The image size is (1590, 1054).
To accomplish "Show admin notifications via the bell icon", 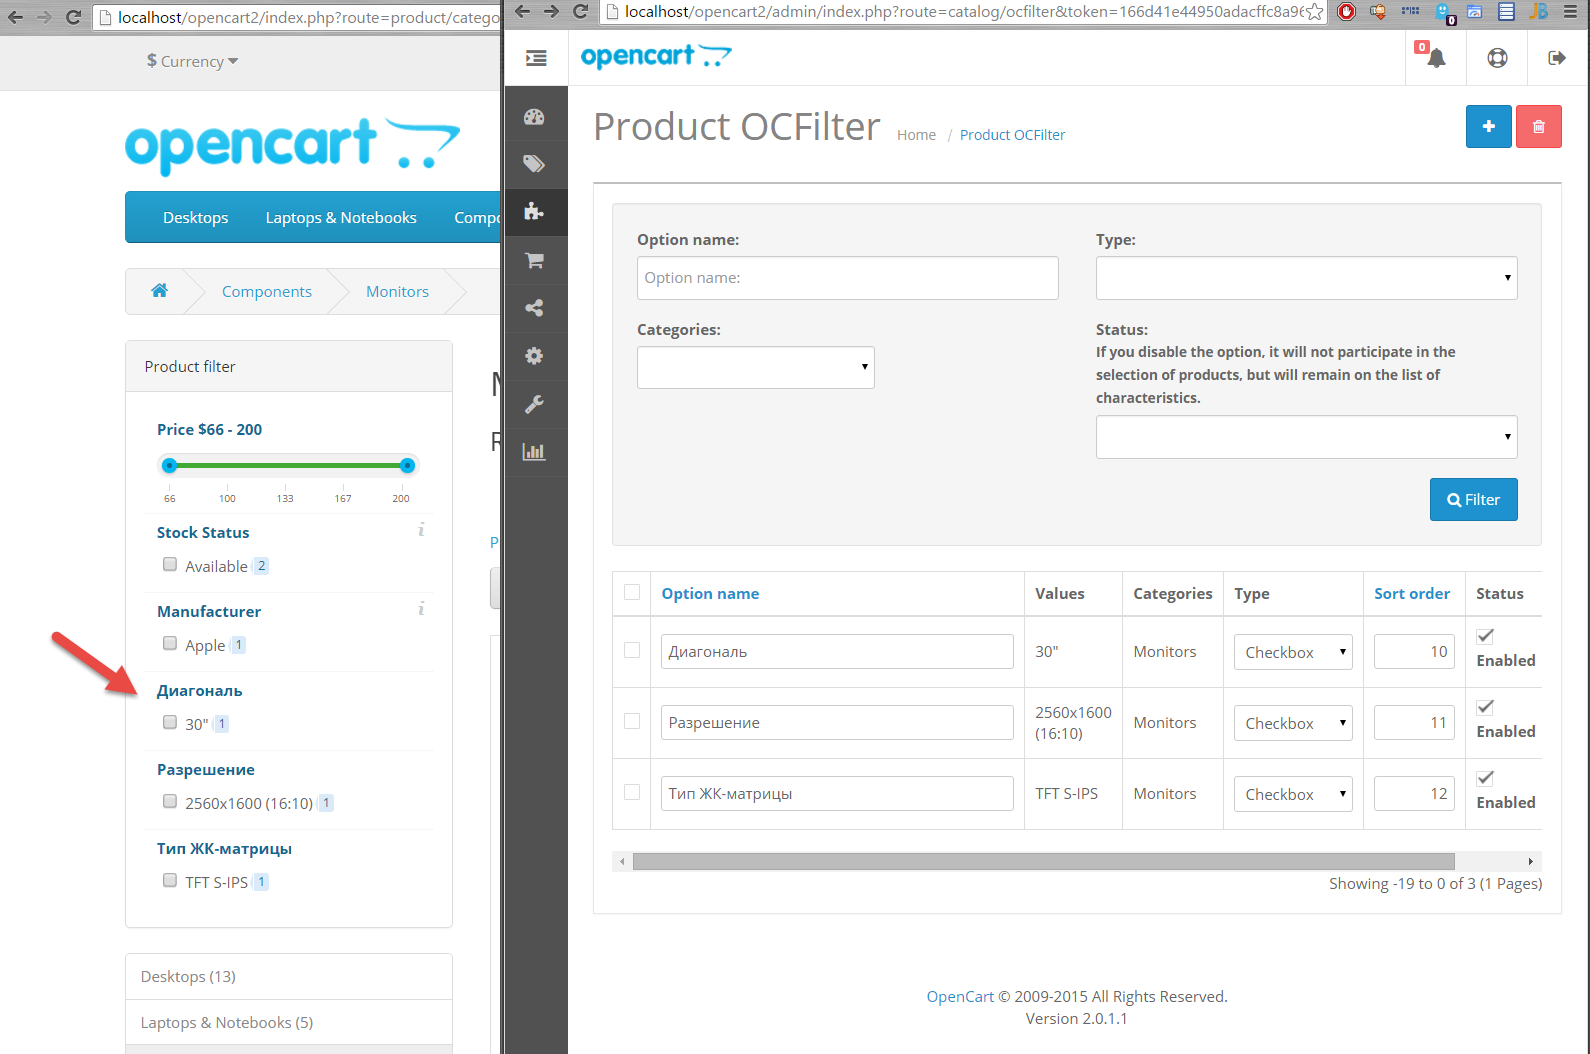I will pyautogui.click(x=1436, y=58).
